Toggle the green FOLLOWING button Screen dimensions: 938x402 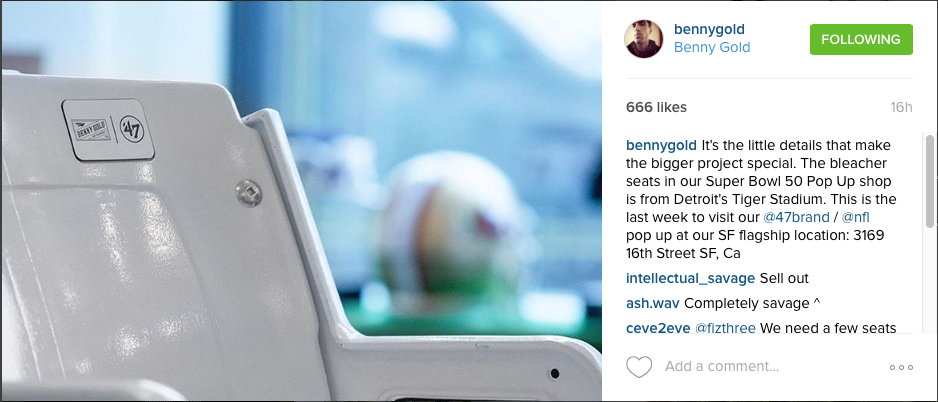click(861, 39)
